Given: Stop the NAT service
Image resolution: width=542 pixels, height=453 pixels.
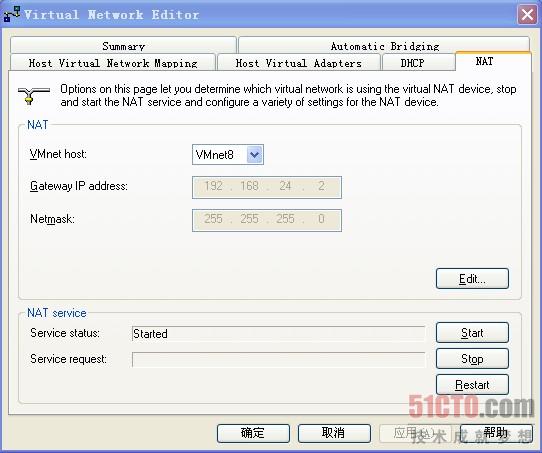Looking at the screenshot, I should [x=472, y=359].
